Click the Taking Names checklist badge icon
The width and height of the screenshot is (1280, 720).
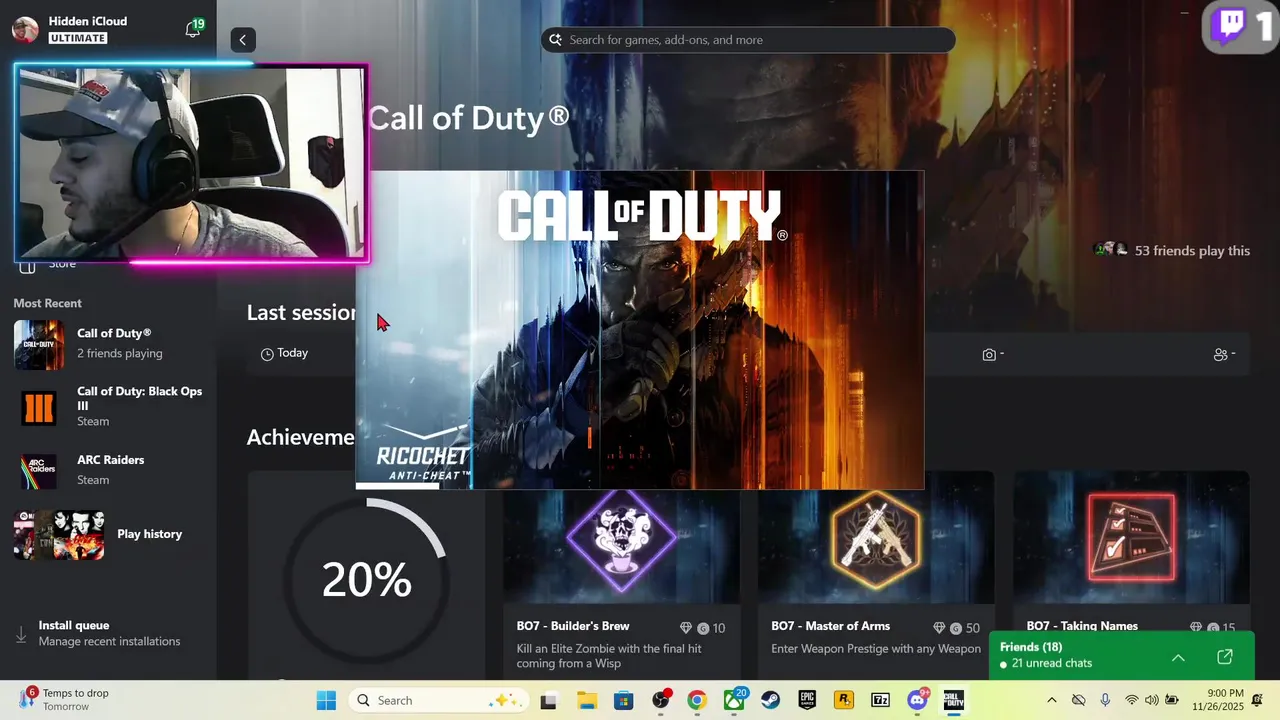1131,538
